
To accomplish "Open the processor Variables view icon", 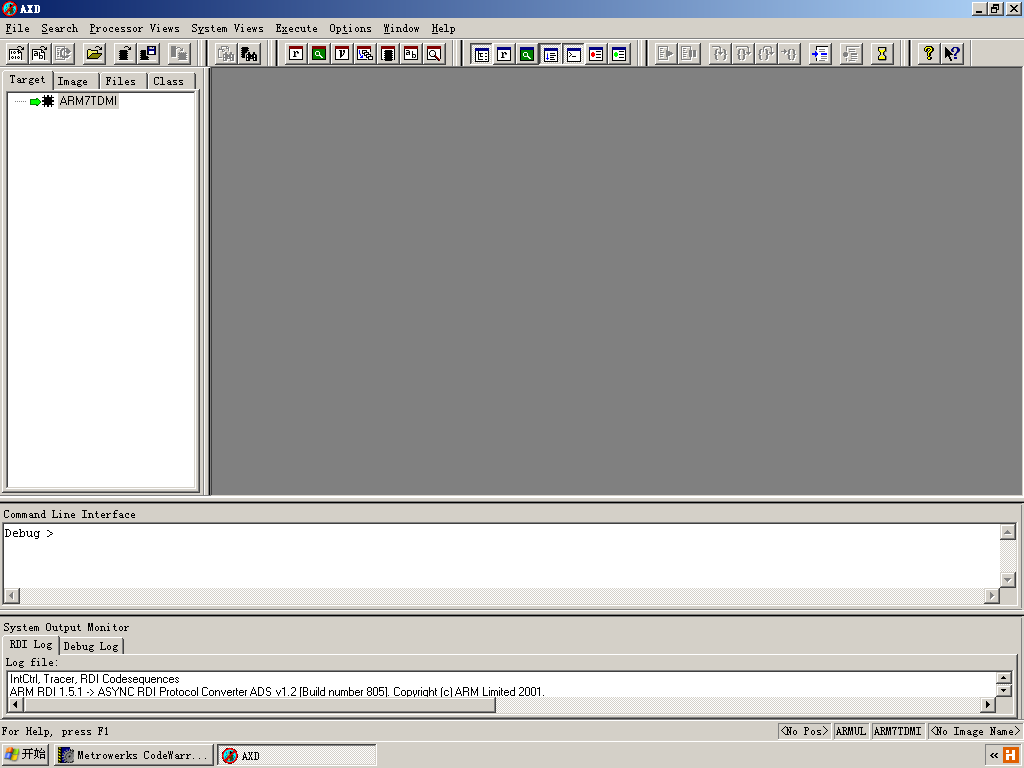I will [342, 54].
